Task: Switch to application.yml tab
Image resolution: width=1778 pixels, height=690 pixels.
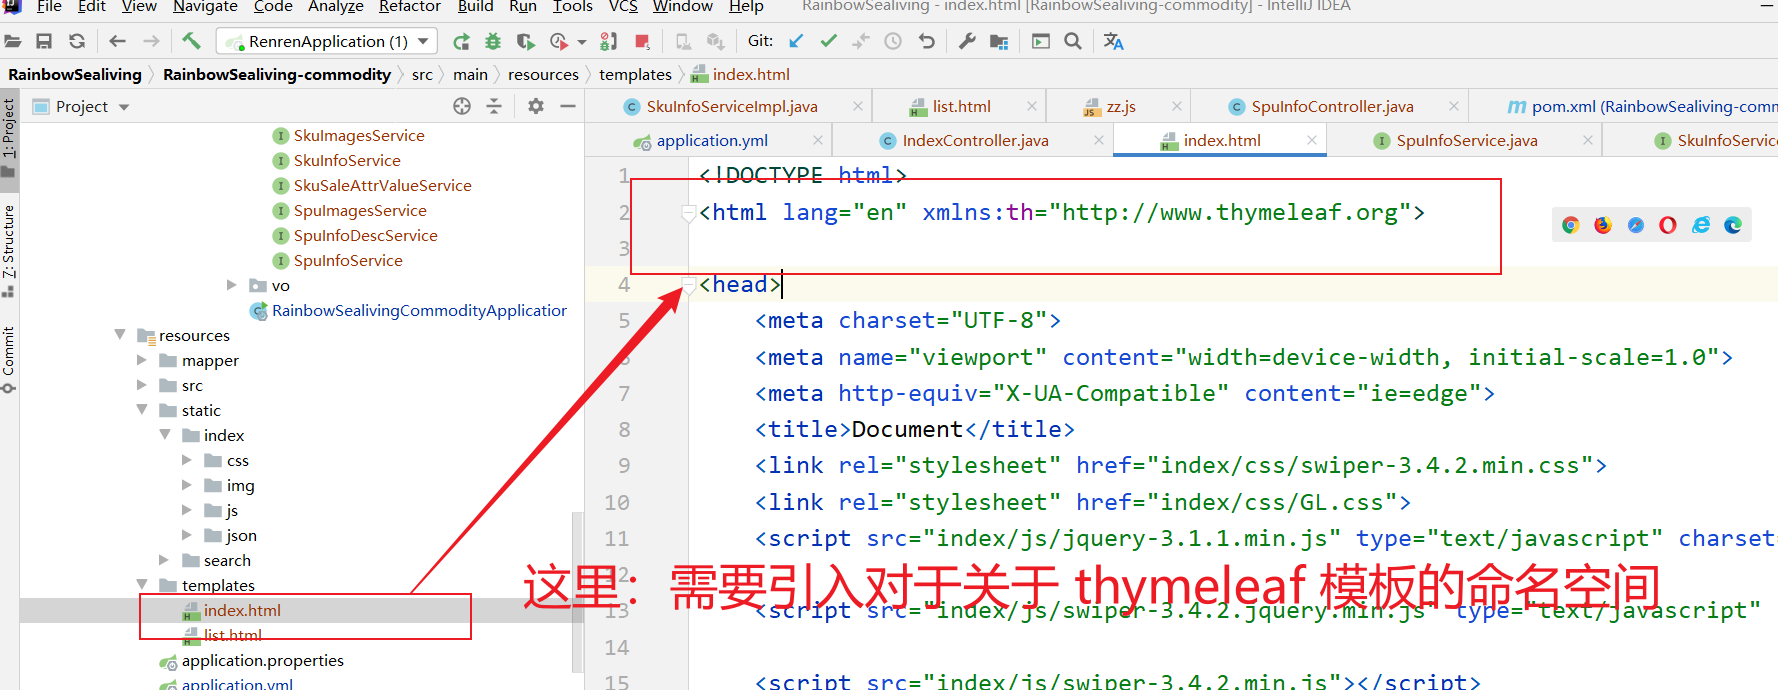Action: pos(712,140)
